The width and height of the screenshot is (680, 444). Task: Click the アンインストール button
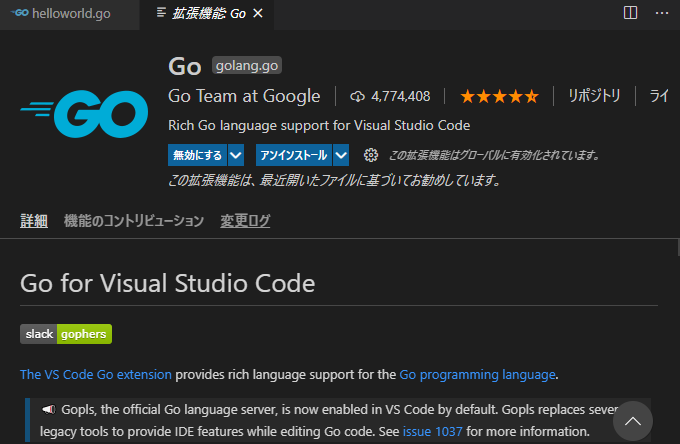click(x=294, y=155)
